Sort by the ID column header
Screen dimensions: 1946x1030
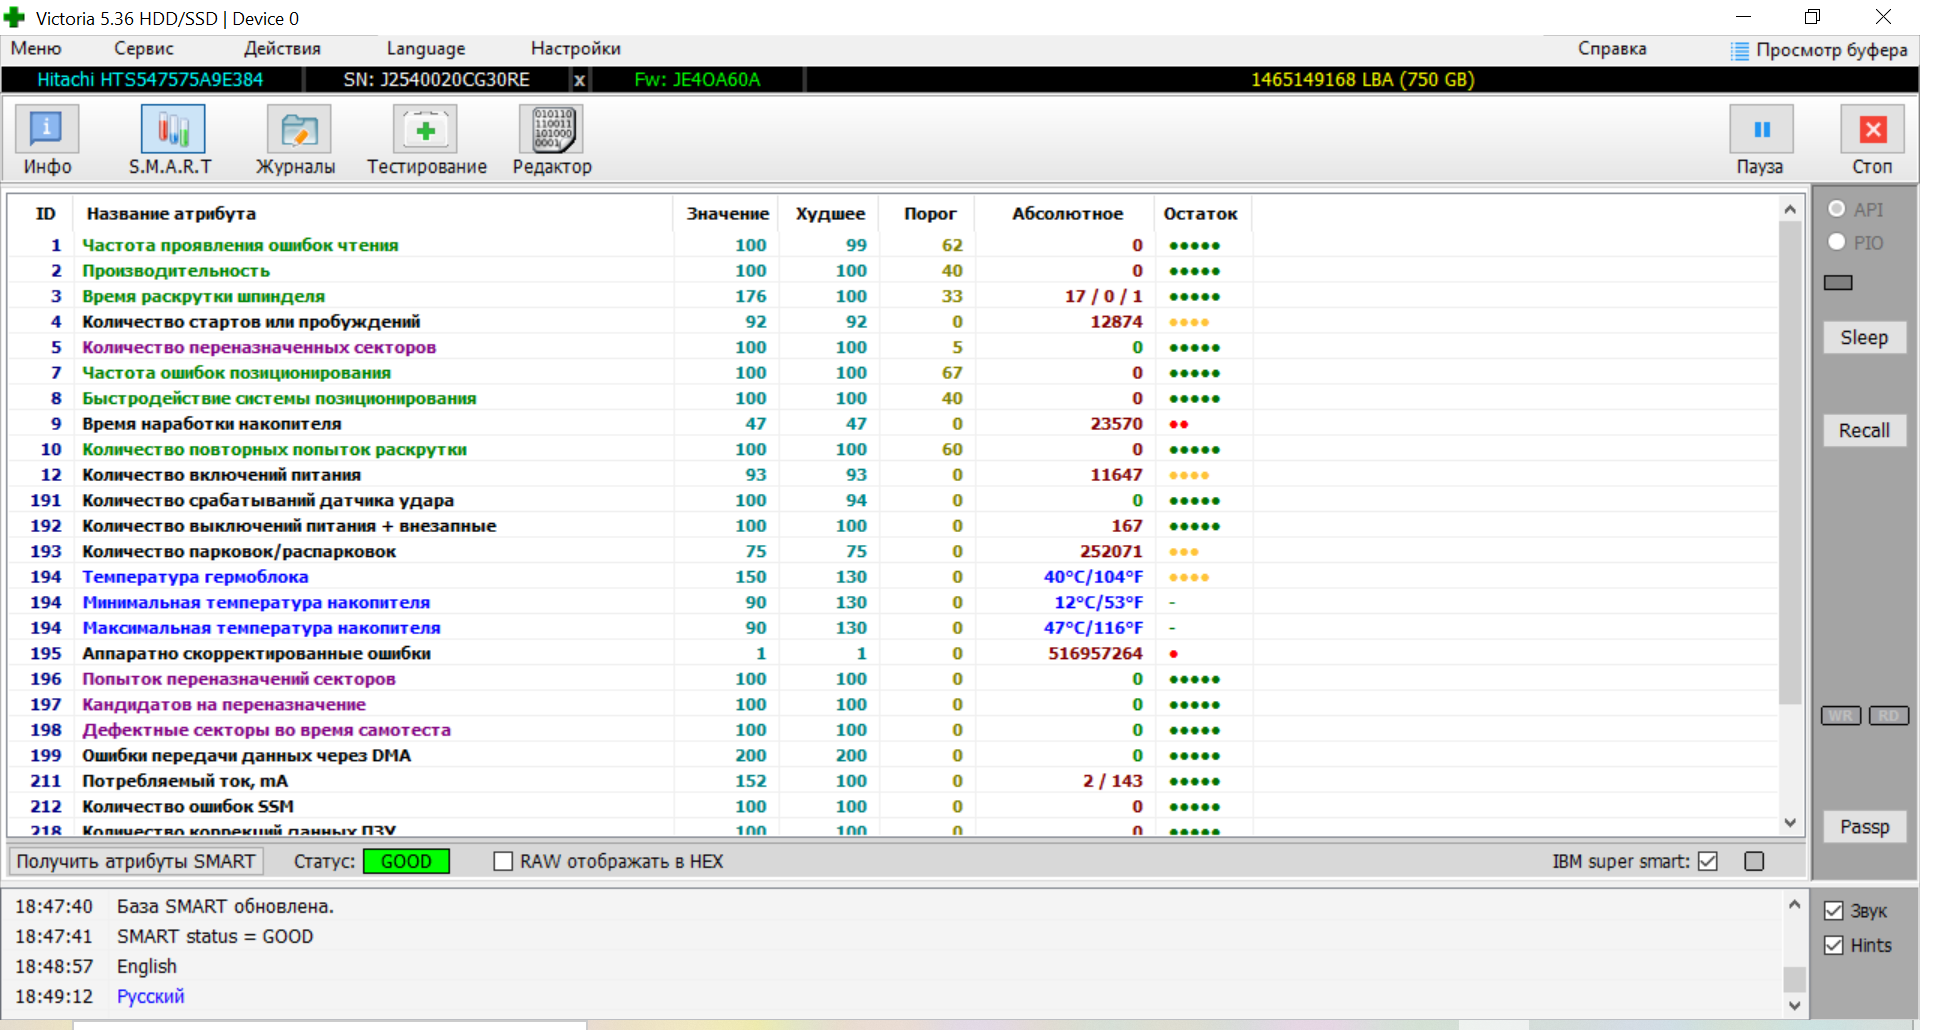pos(45,214)
